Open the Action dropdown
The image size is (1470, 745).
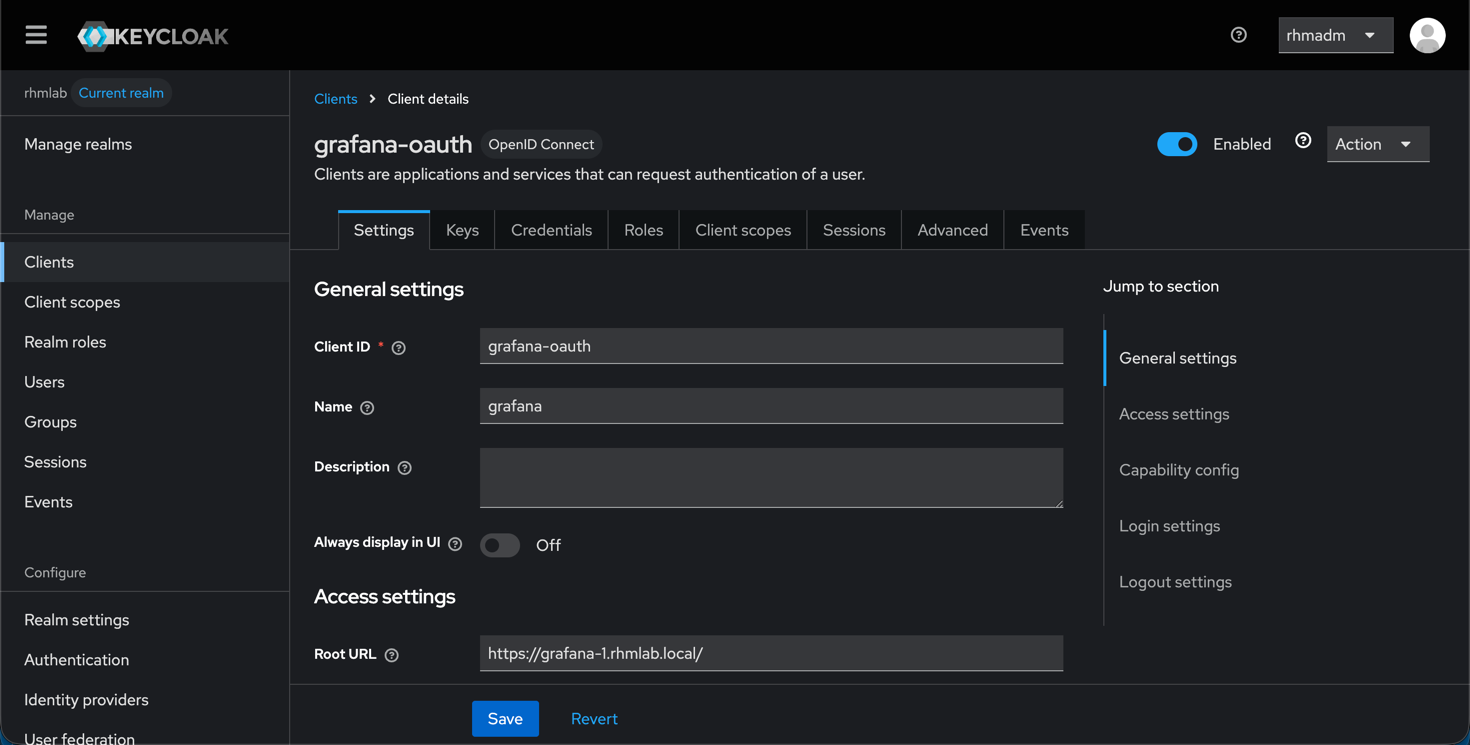tap(1377, 144)
